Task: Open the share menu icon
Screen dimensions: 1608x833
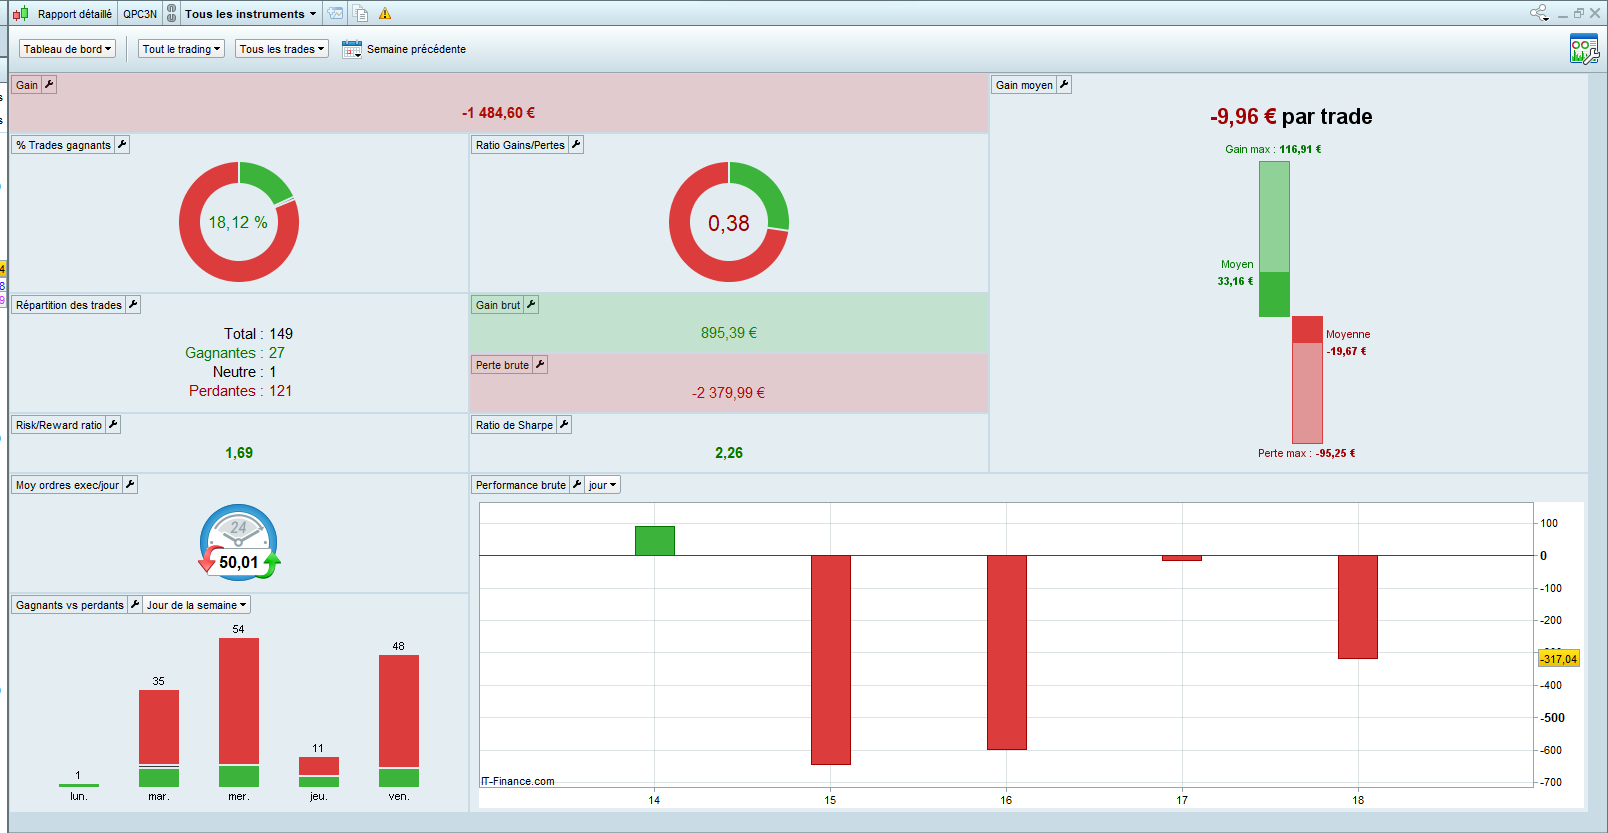Action: [1538, 13]
